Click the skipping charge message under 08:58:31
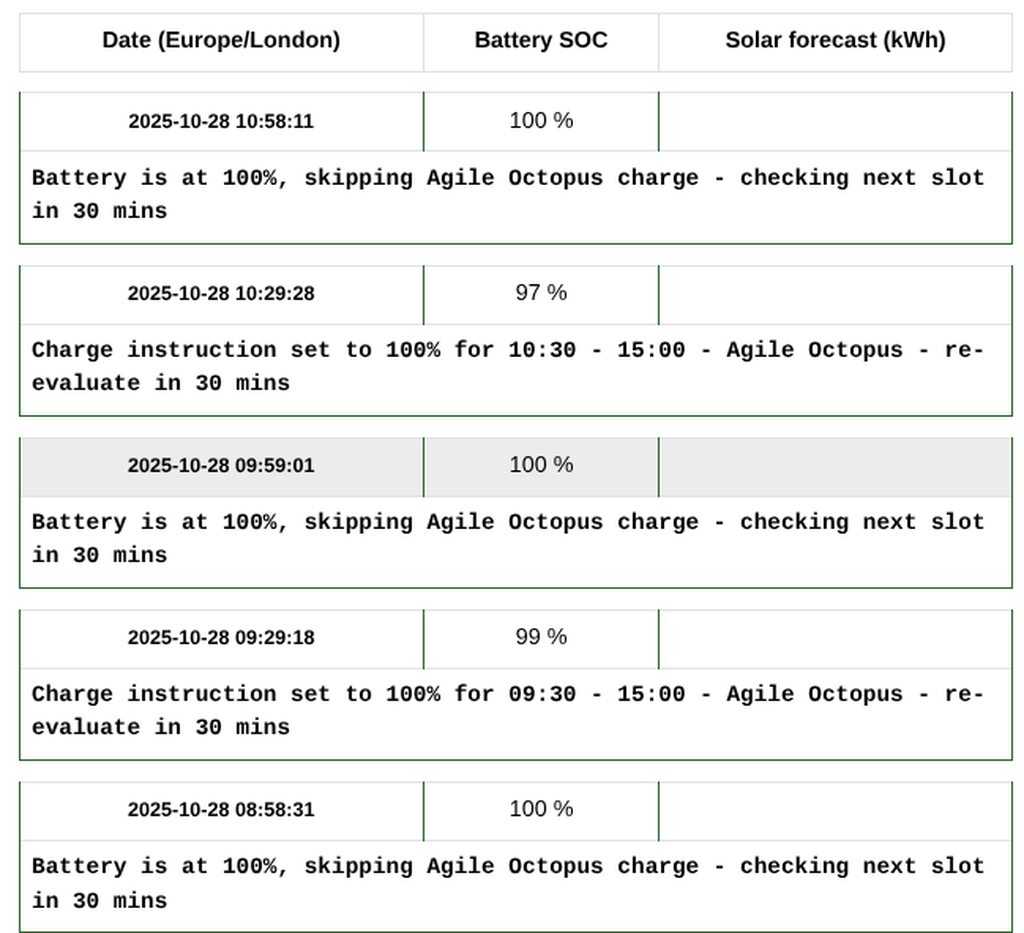The height and width of the screenshot is (933, 1024). 508,883
